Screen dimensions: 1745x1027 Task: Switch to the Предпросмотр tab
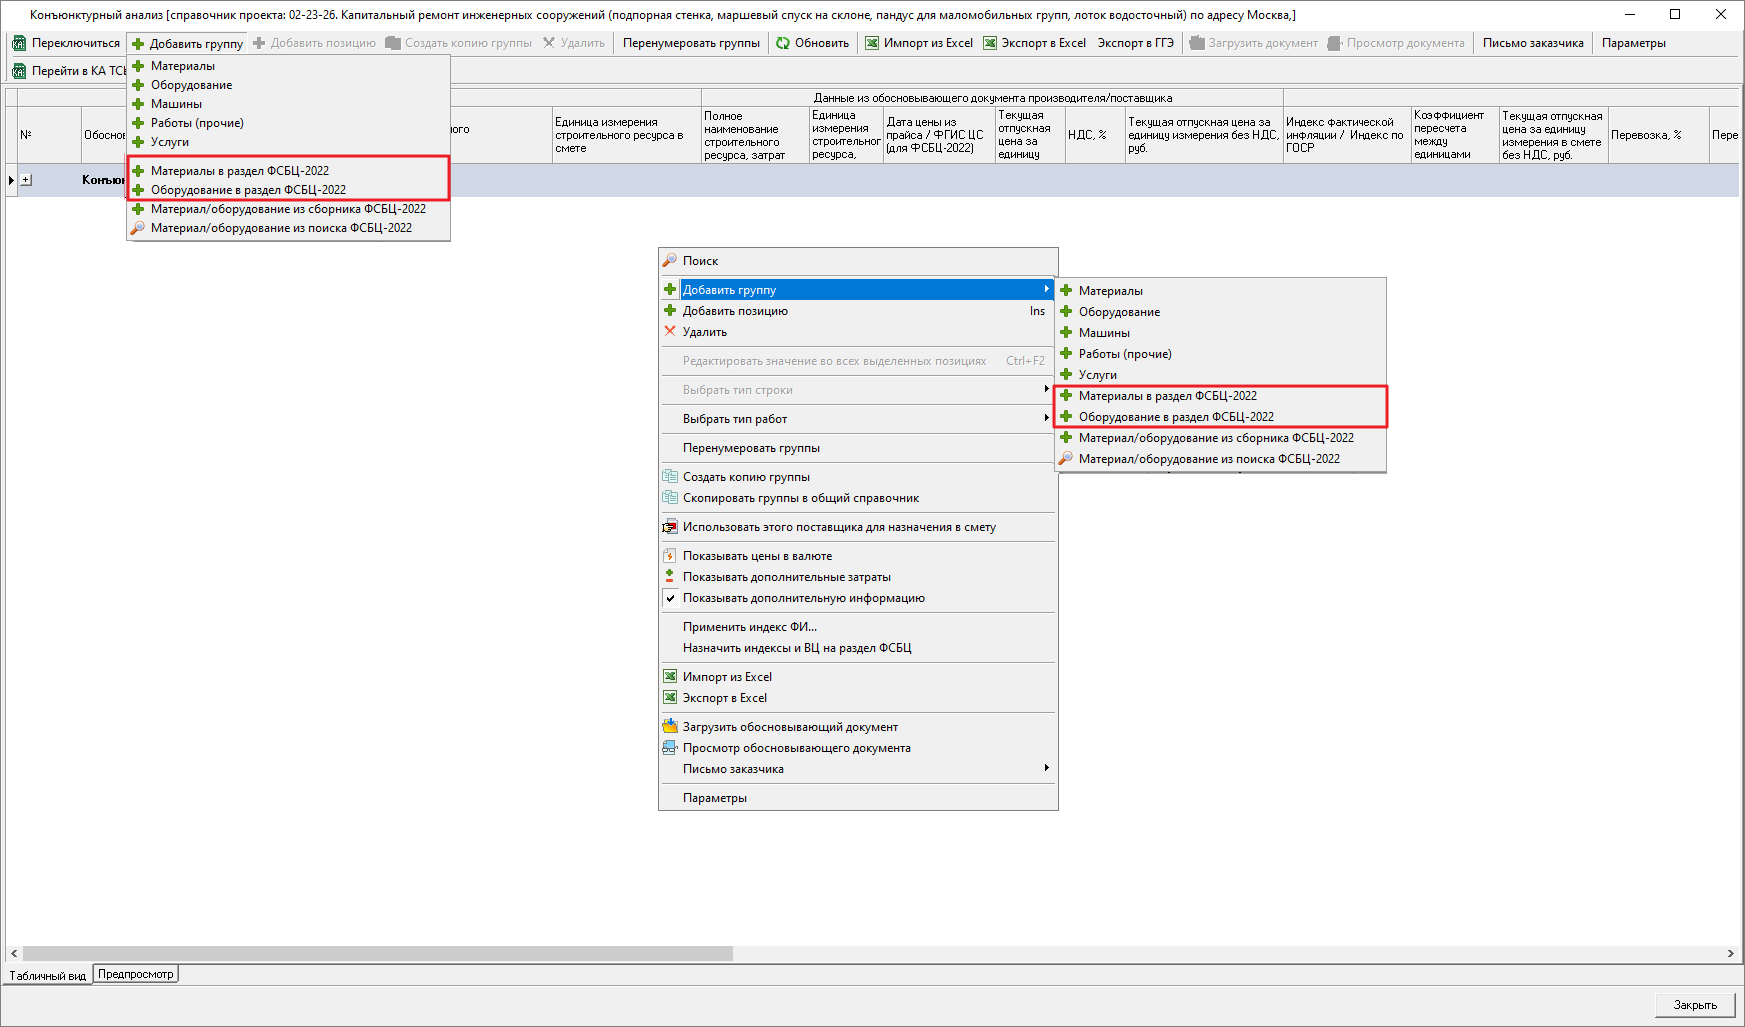click(x=136, y=974)
